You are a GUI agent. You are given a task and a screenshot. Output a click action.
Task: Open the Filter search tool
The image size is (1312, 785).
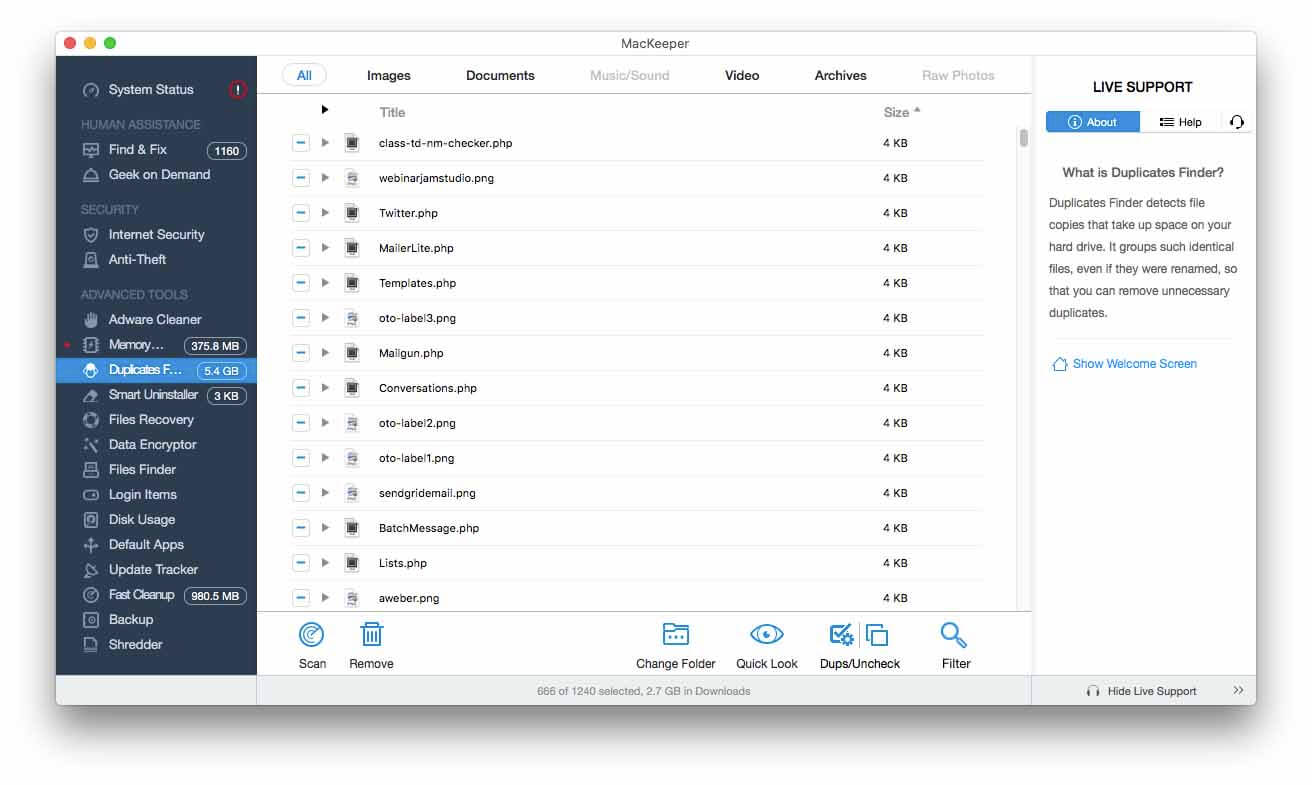point(955,645)
